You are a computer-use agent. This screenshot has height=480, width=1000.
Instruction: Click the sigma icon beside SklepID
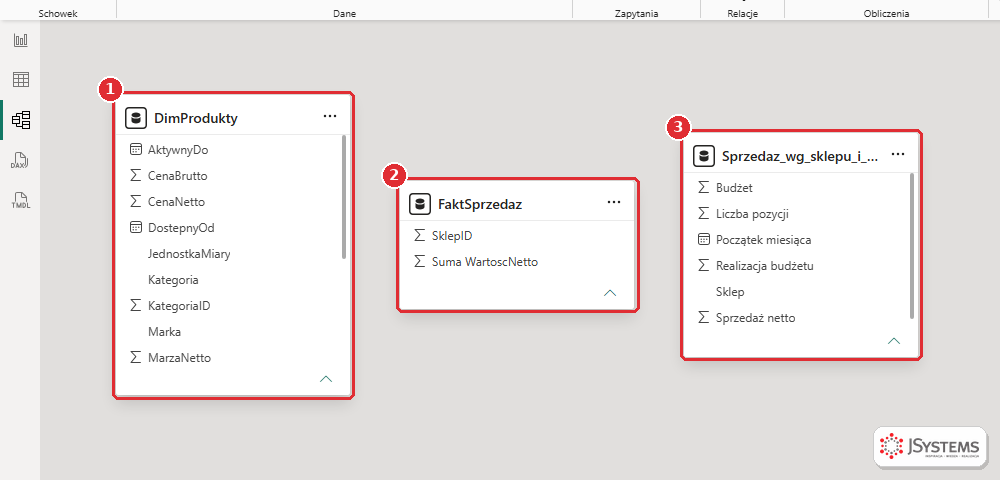[x=419, y=236]
